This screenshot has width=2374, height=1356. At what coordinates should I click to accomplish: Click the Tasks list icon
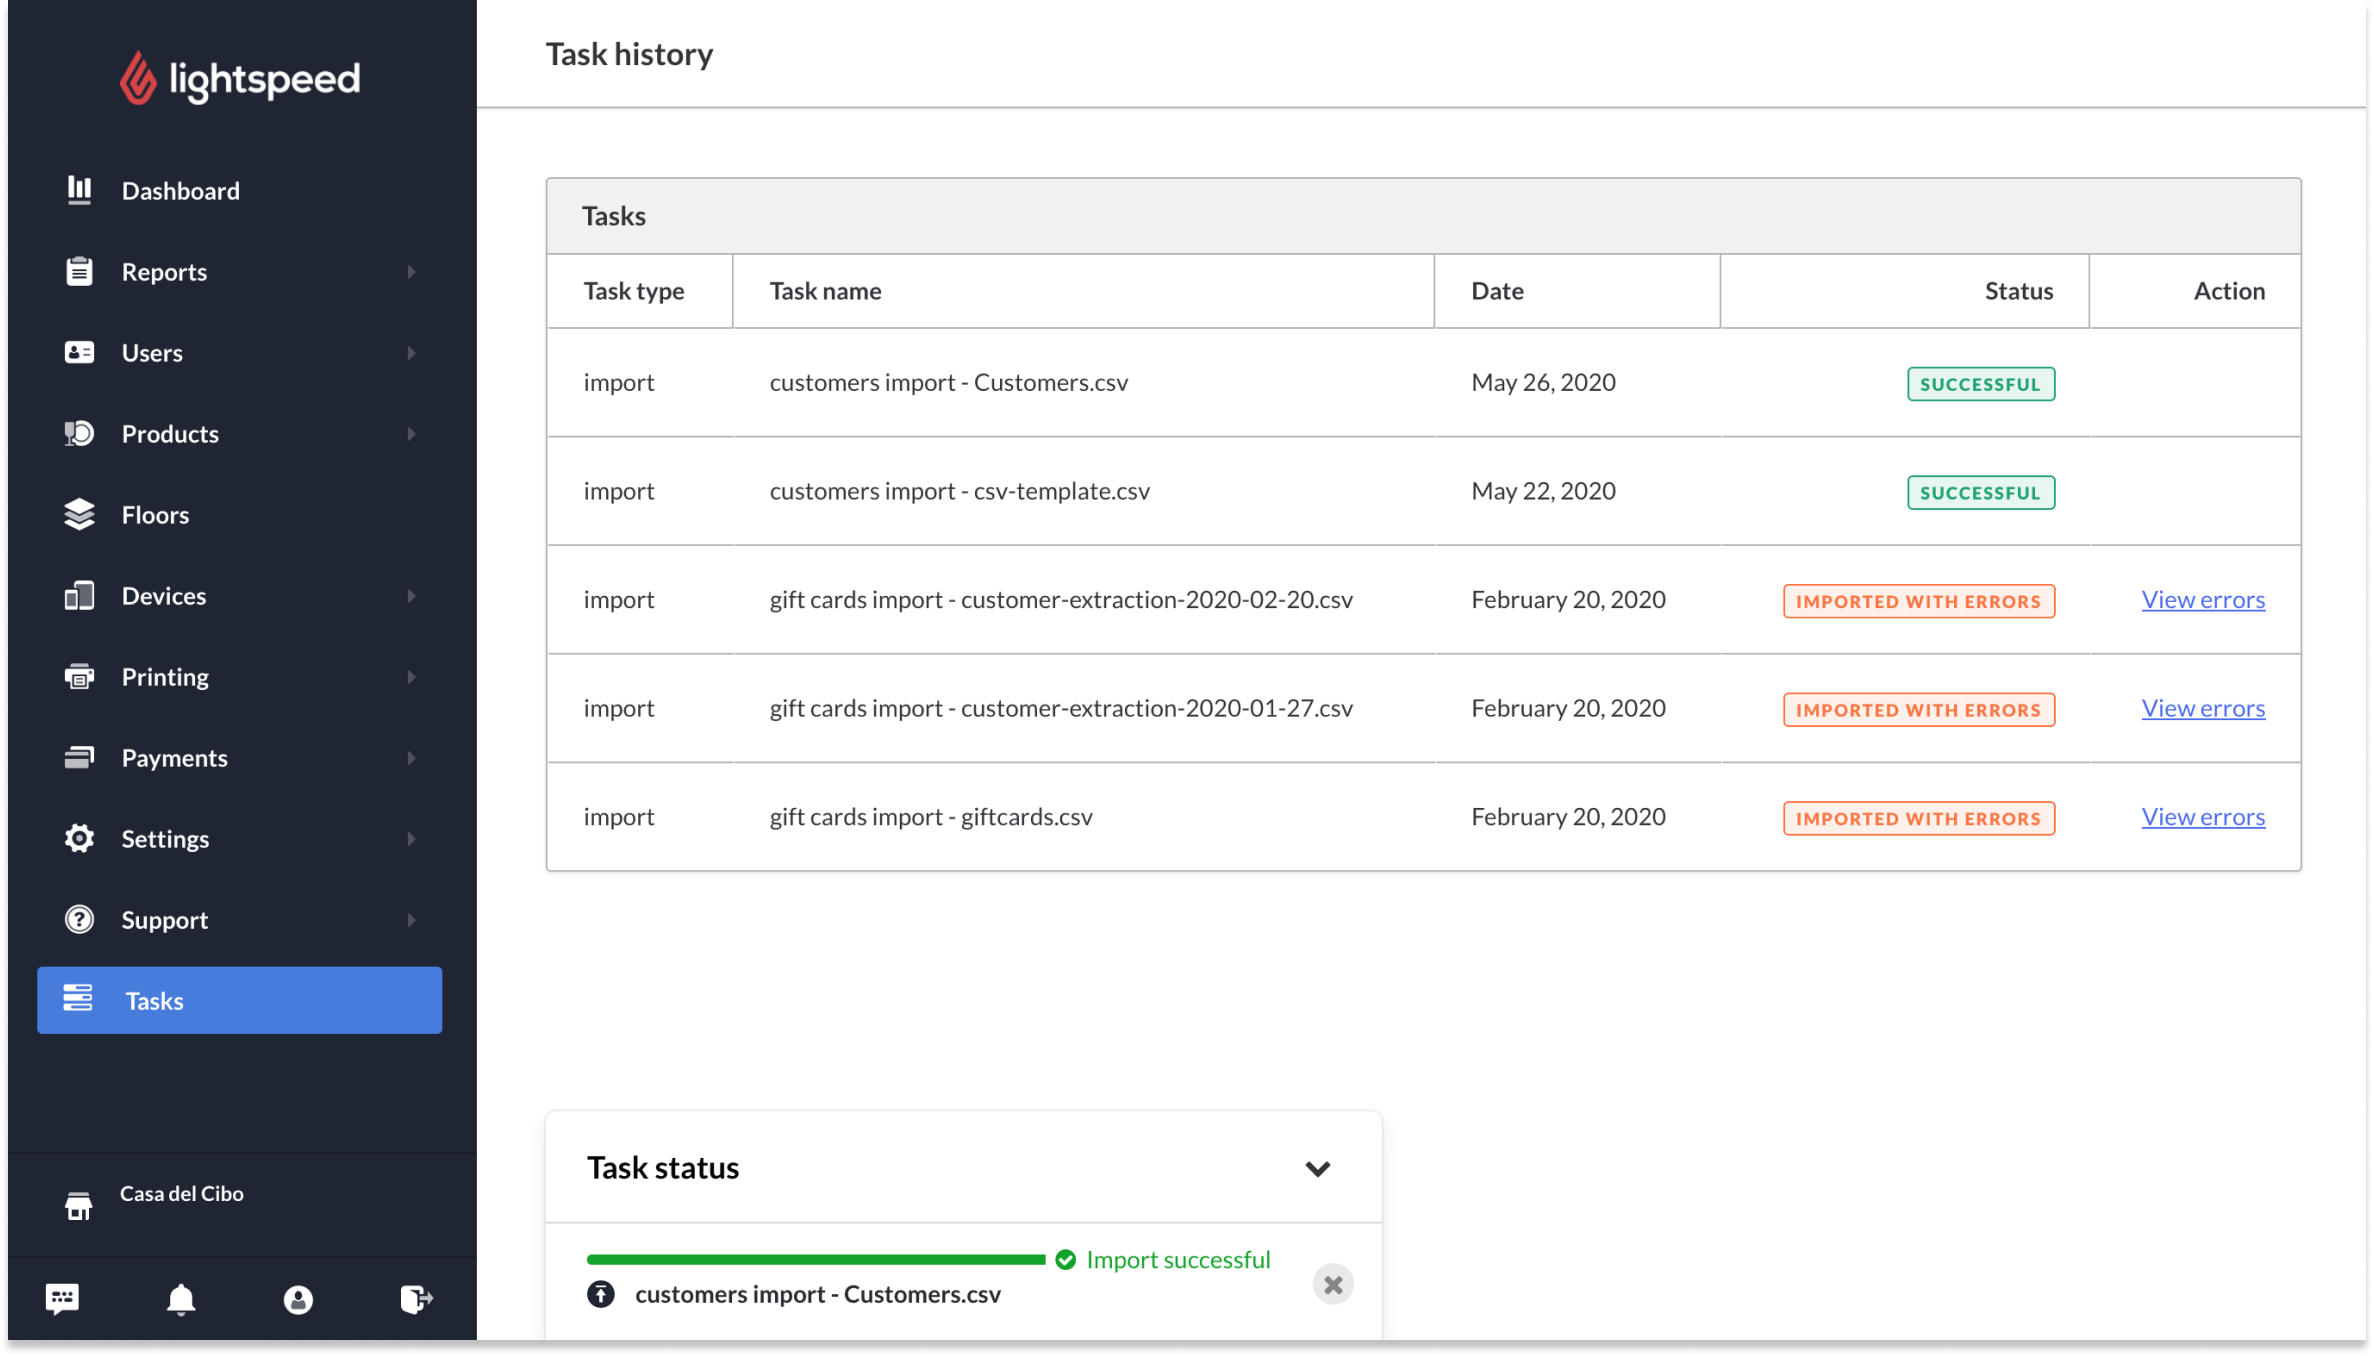(x=78, y=998)
